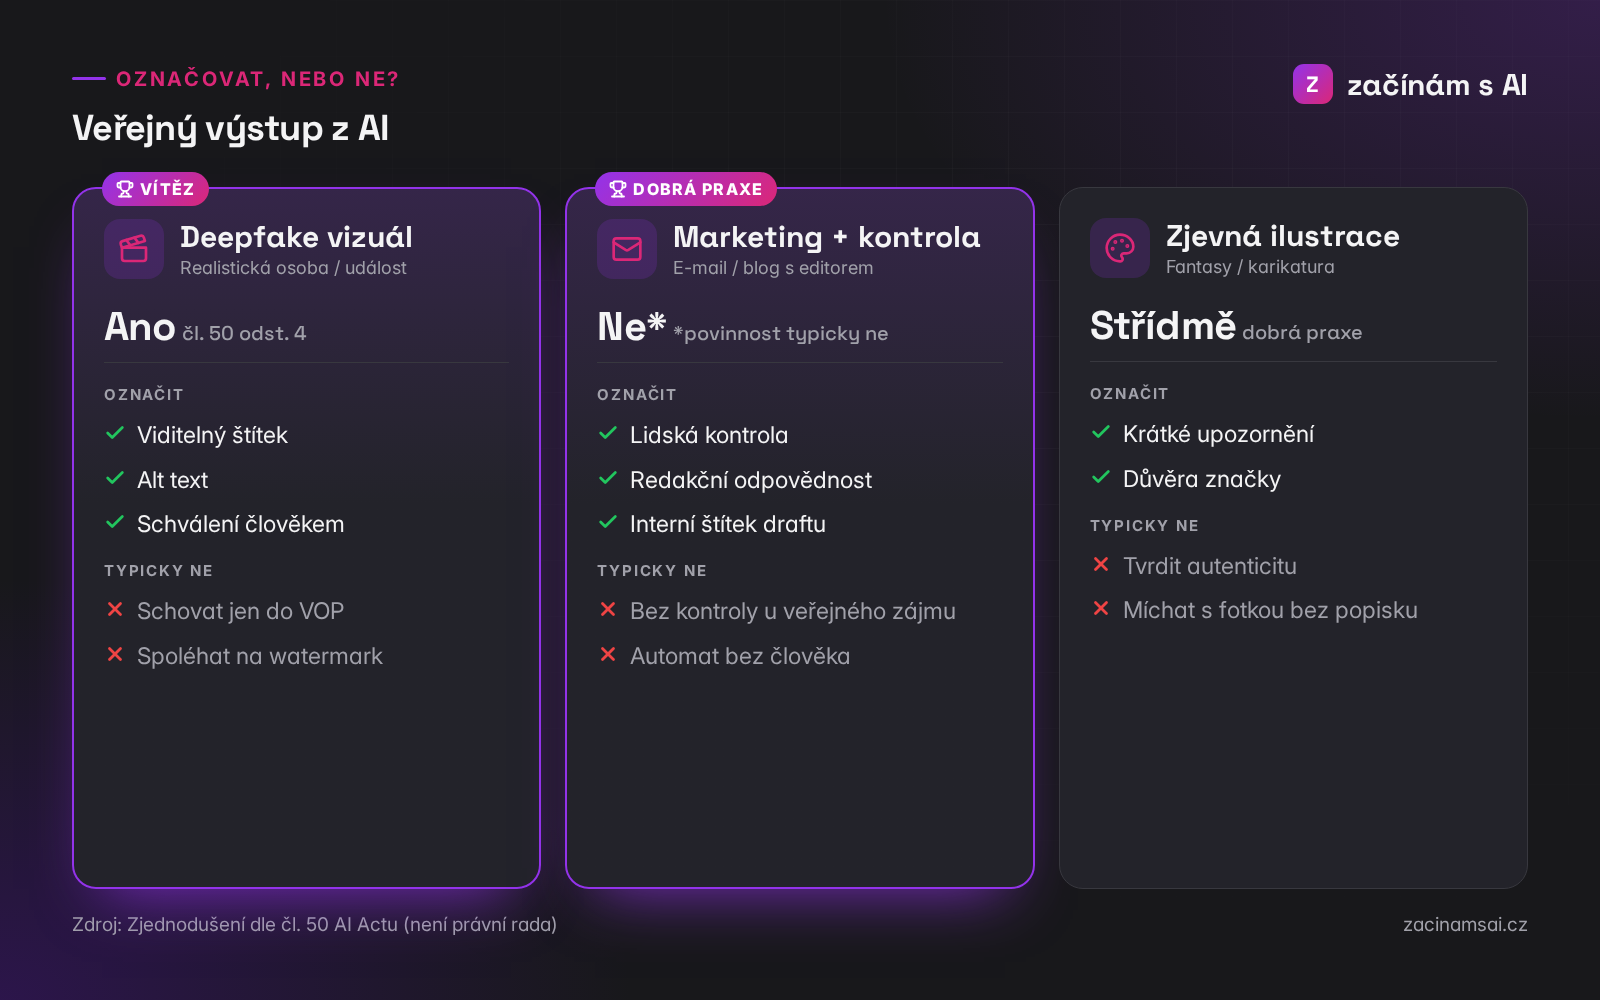This screenshot has height=1000, width=1600.
Task: Click the Fantasy / karikatura subtitle
Action: (x=1250, y=267)
